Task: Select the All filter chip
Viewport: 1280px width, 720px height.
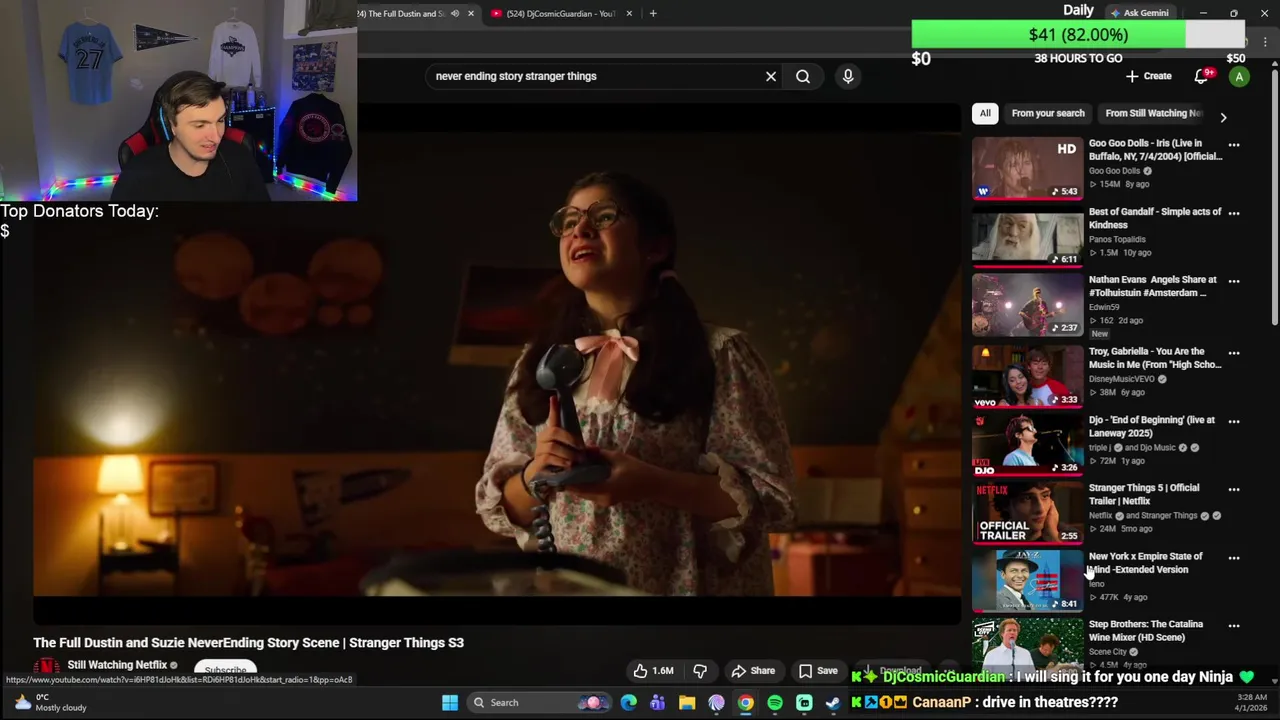Action: pyautogui.click(x=985, y=113)
